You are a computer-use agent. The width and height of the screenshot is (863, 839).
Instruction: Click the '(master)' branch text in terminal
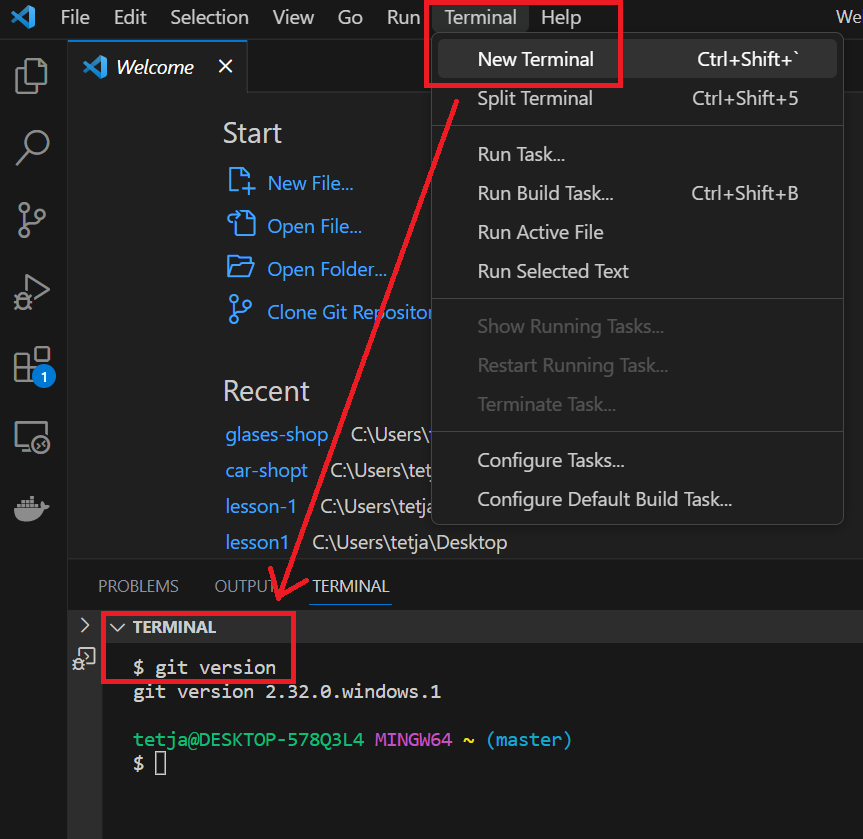tap(529, 740)
